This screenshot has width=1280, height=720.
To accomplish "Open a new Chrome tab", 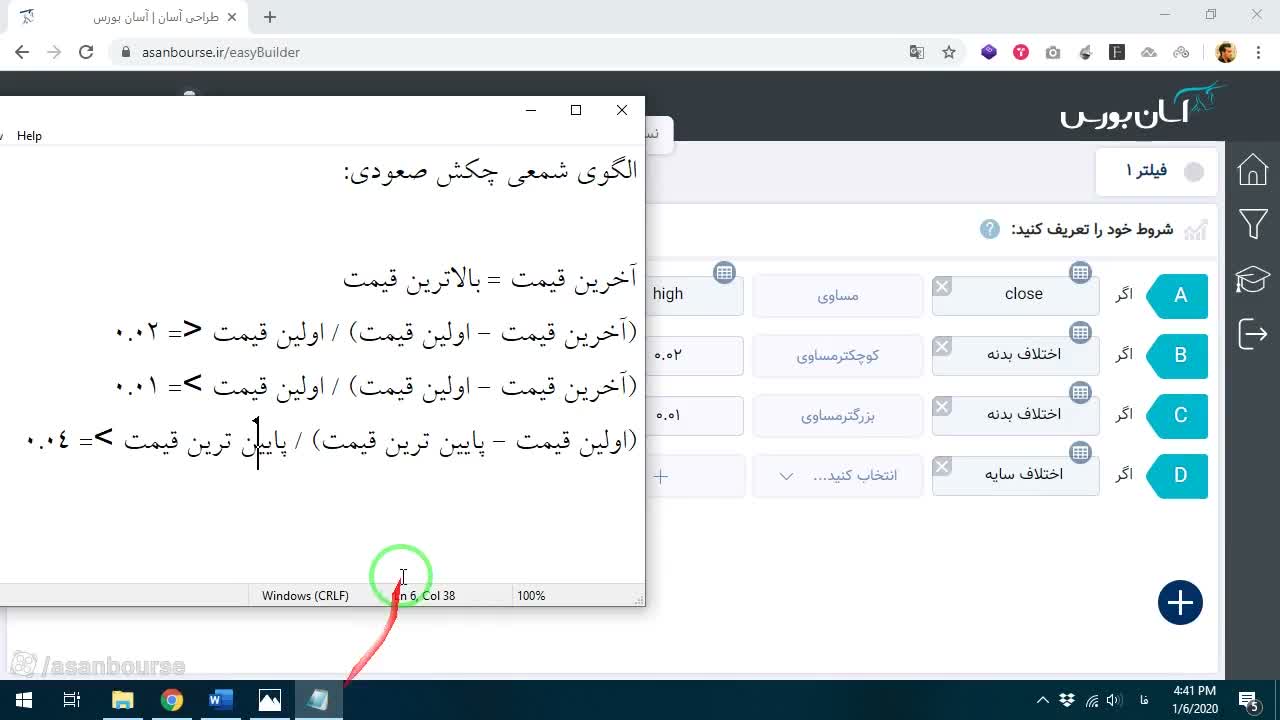I will point(270,17).
